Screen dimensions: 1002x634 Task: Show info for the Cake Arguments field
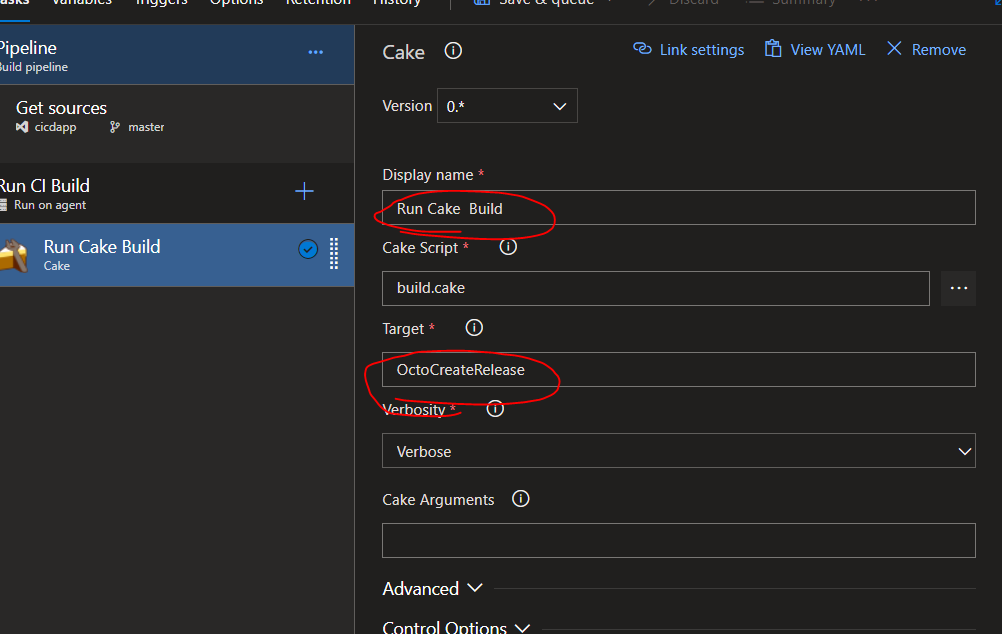(520, 499)
